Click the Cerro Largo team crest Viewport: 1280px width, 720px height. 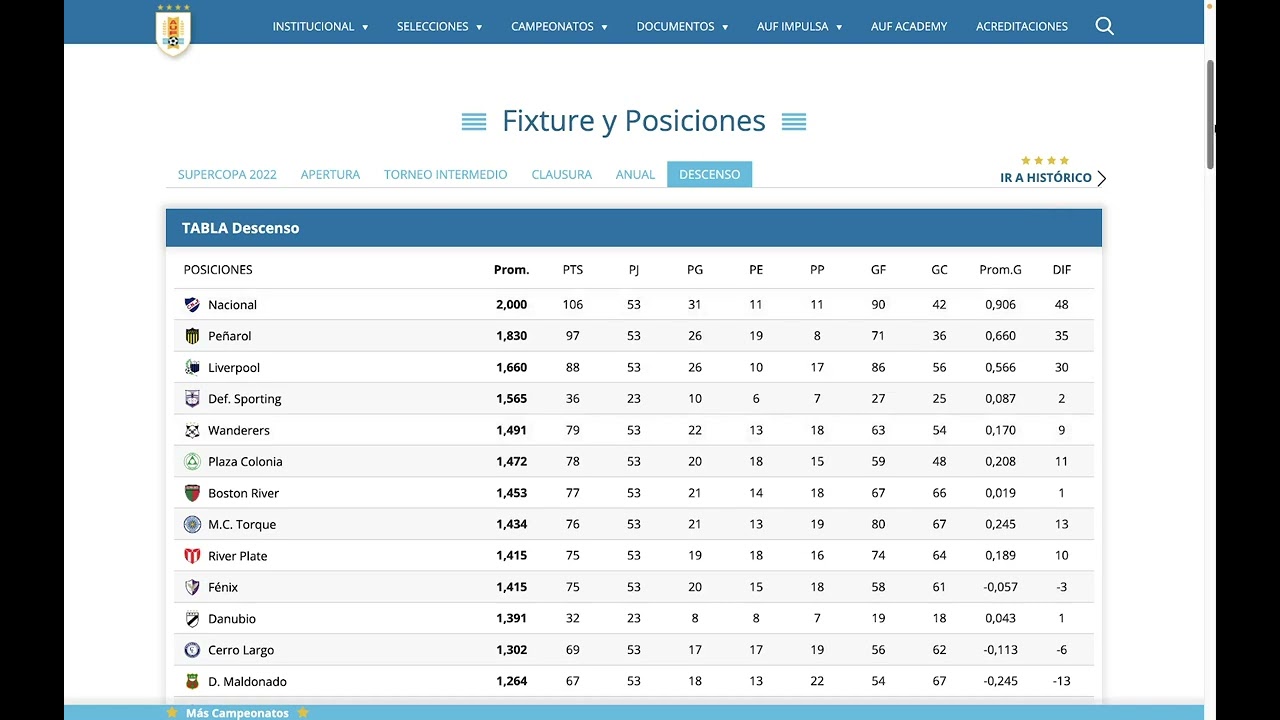[192, 650]
